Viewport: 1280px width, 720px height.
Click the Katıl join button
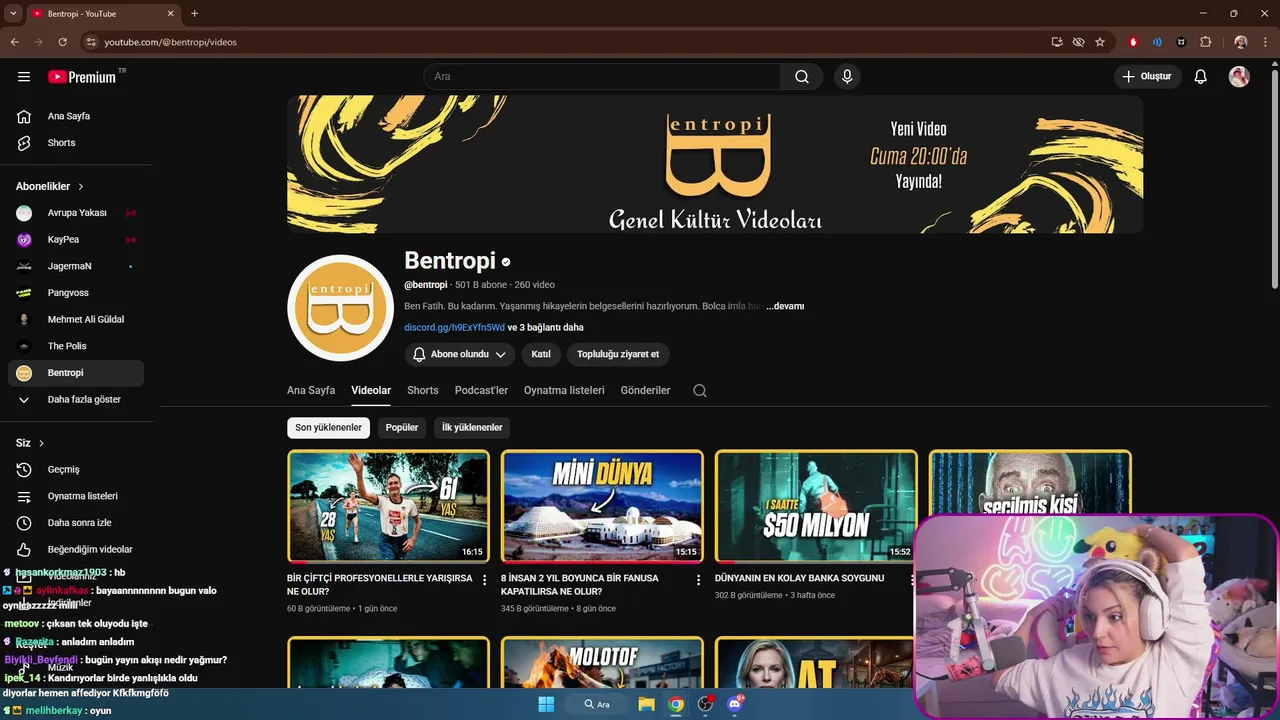tap(541, 354)
